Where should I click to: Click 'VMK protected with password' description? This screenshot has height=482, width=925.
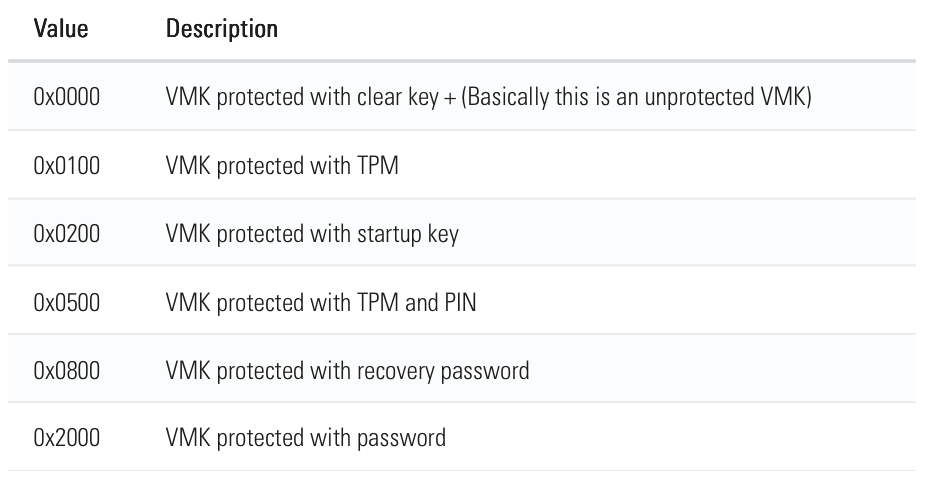point(305,438)
